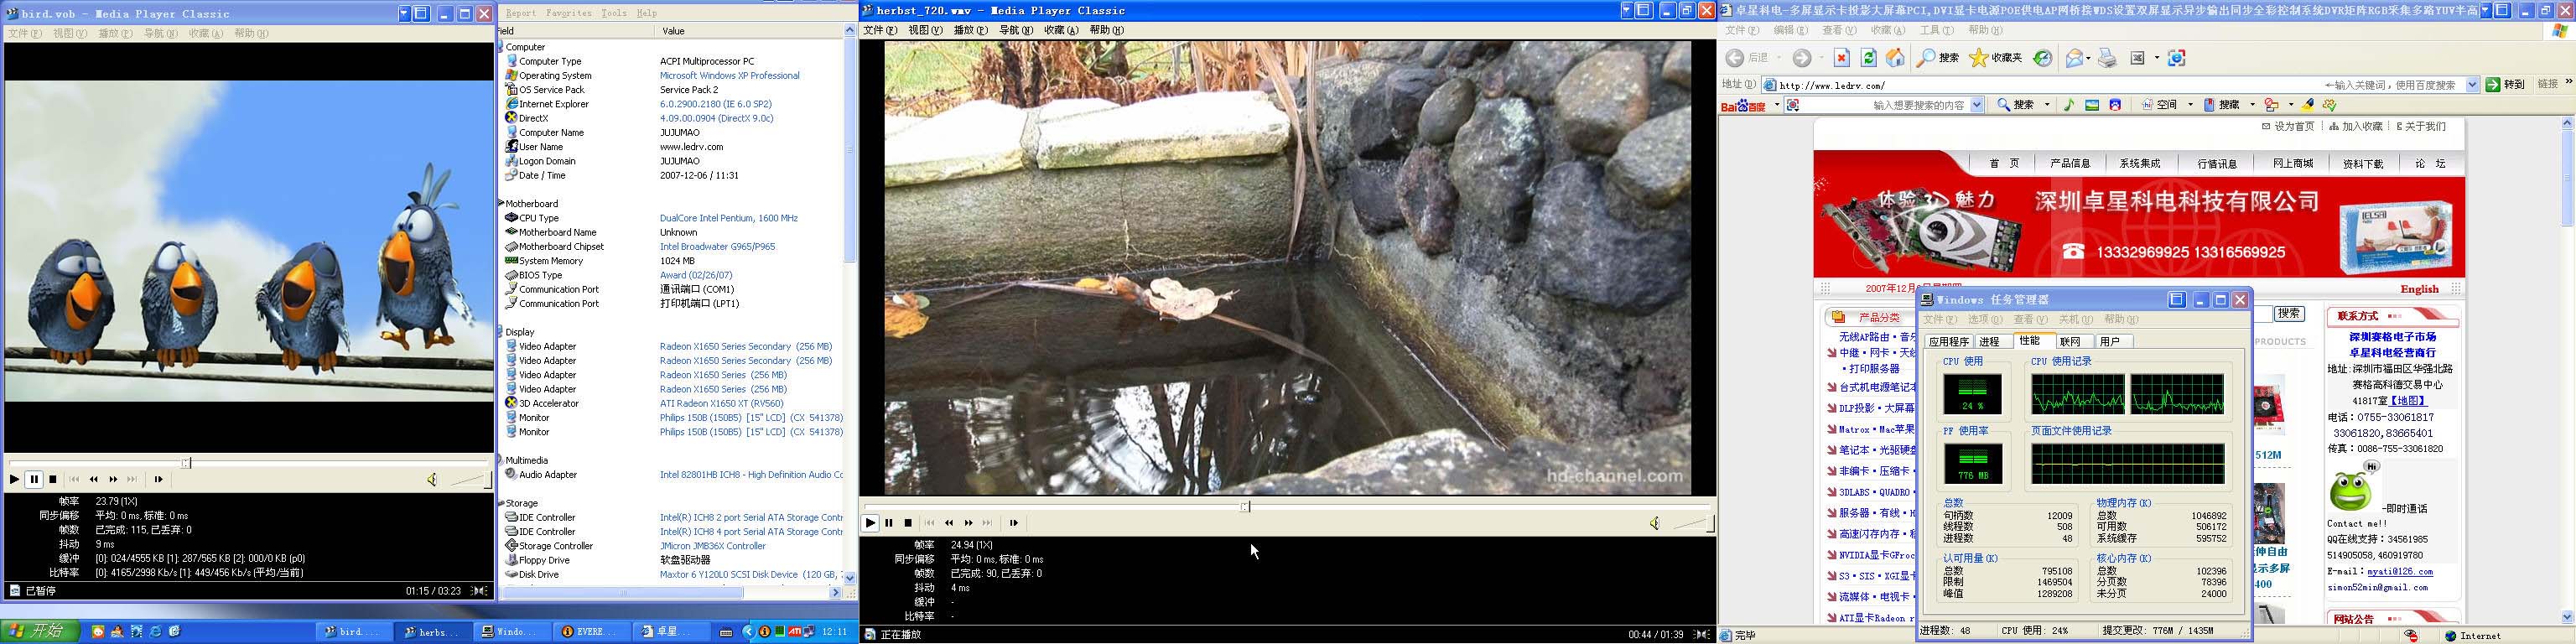Viewport: 2576px width, 644px height.
Task: Print the page from IE toolbar
Action: (2107, 58)
